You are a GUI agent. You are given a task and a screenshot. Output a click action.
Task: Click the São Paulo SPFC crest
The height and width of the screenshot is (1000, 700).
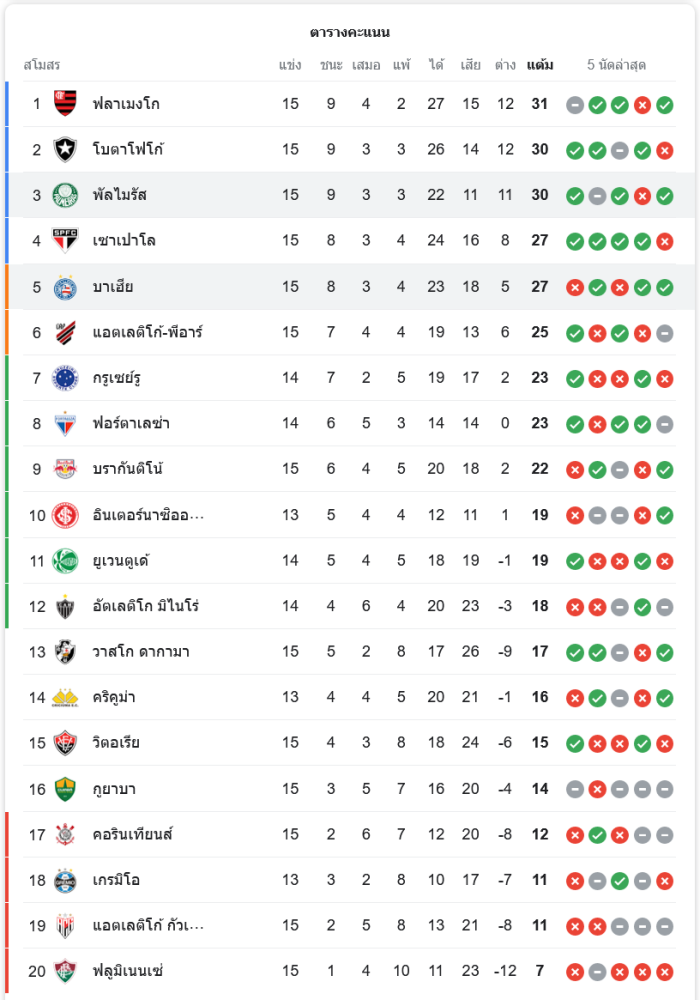[65, 240]
